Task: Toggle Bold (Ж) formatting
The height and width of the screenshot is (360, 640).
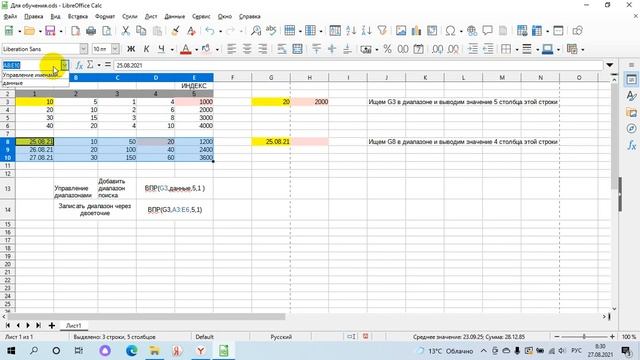Action: coord(131,49)
